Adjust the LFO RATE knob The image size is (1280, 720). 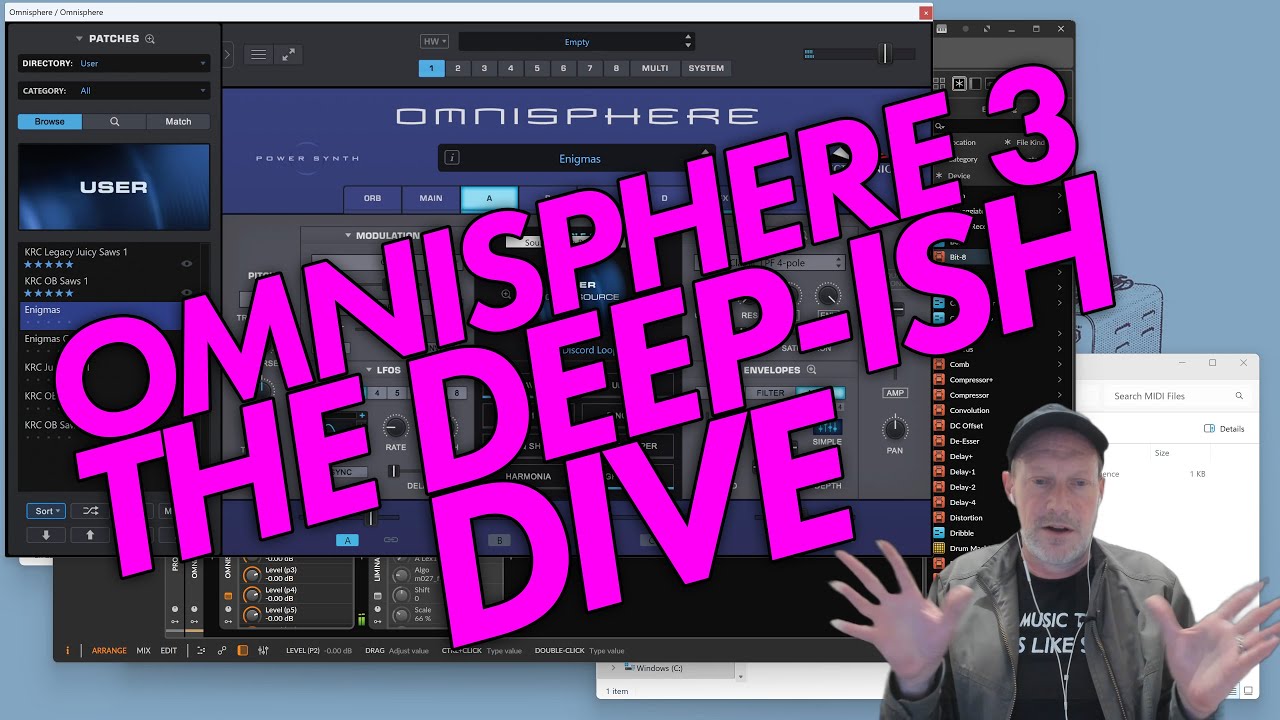(x=396, y=427)
